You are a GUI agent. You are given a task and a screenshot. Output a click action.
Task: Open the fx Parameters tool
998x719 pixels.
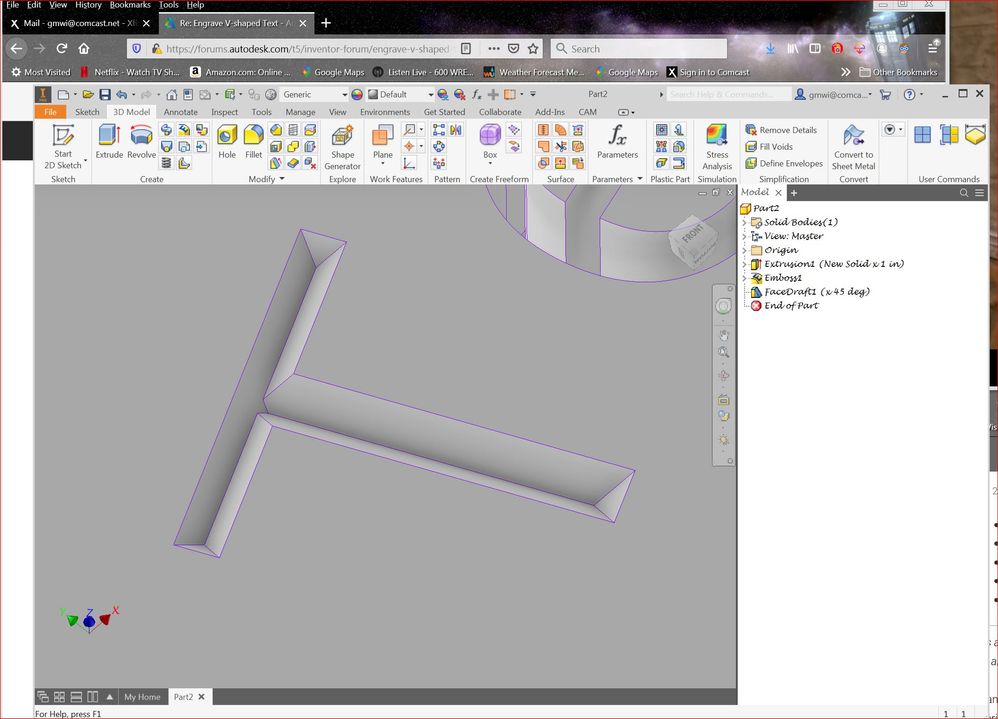pyautogui.click(x=617, y=141)
